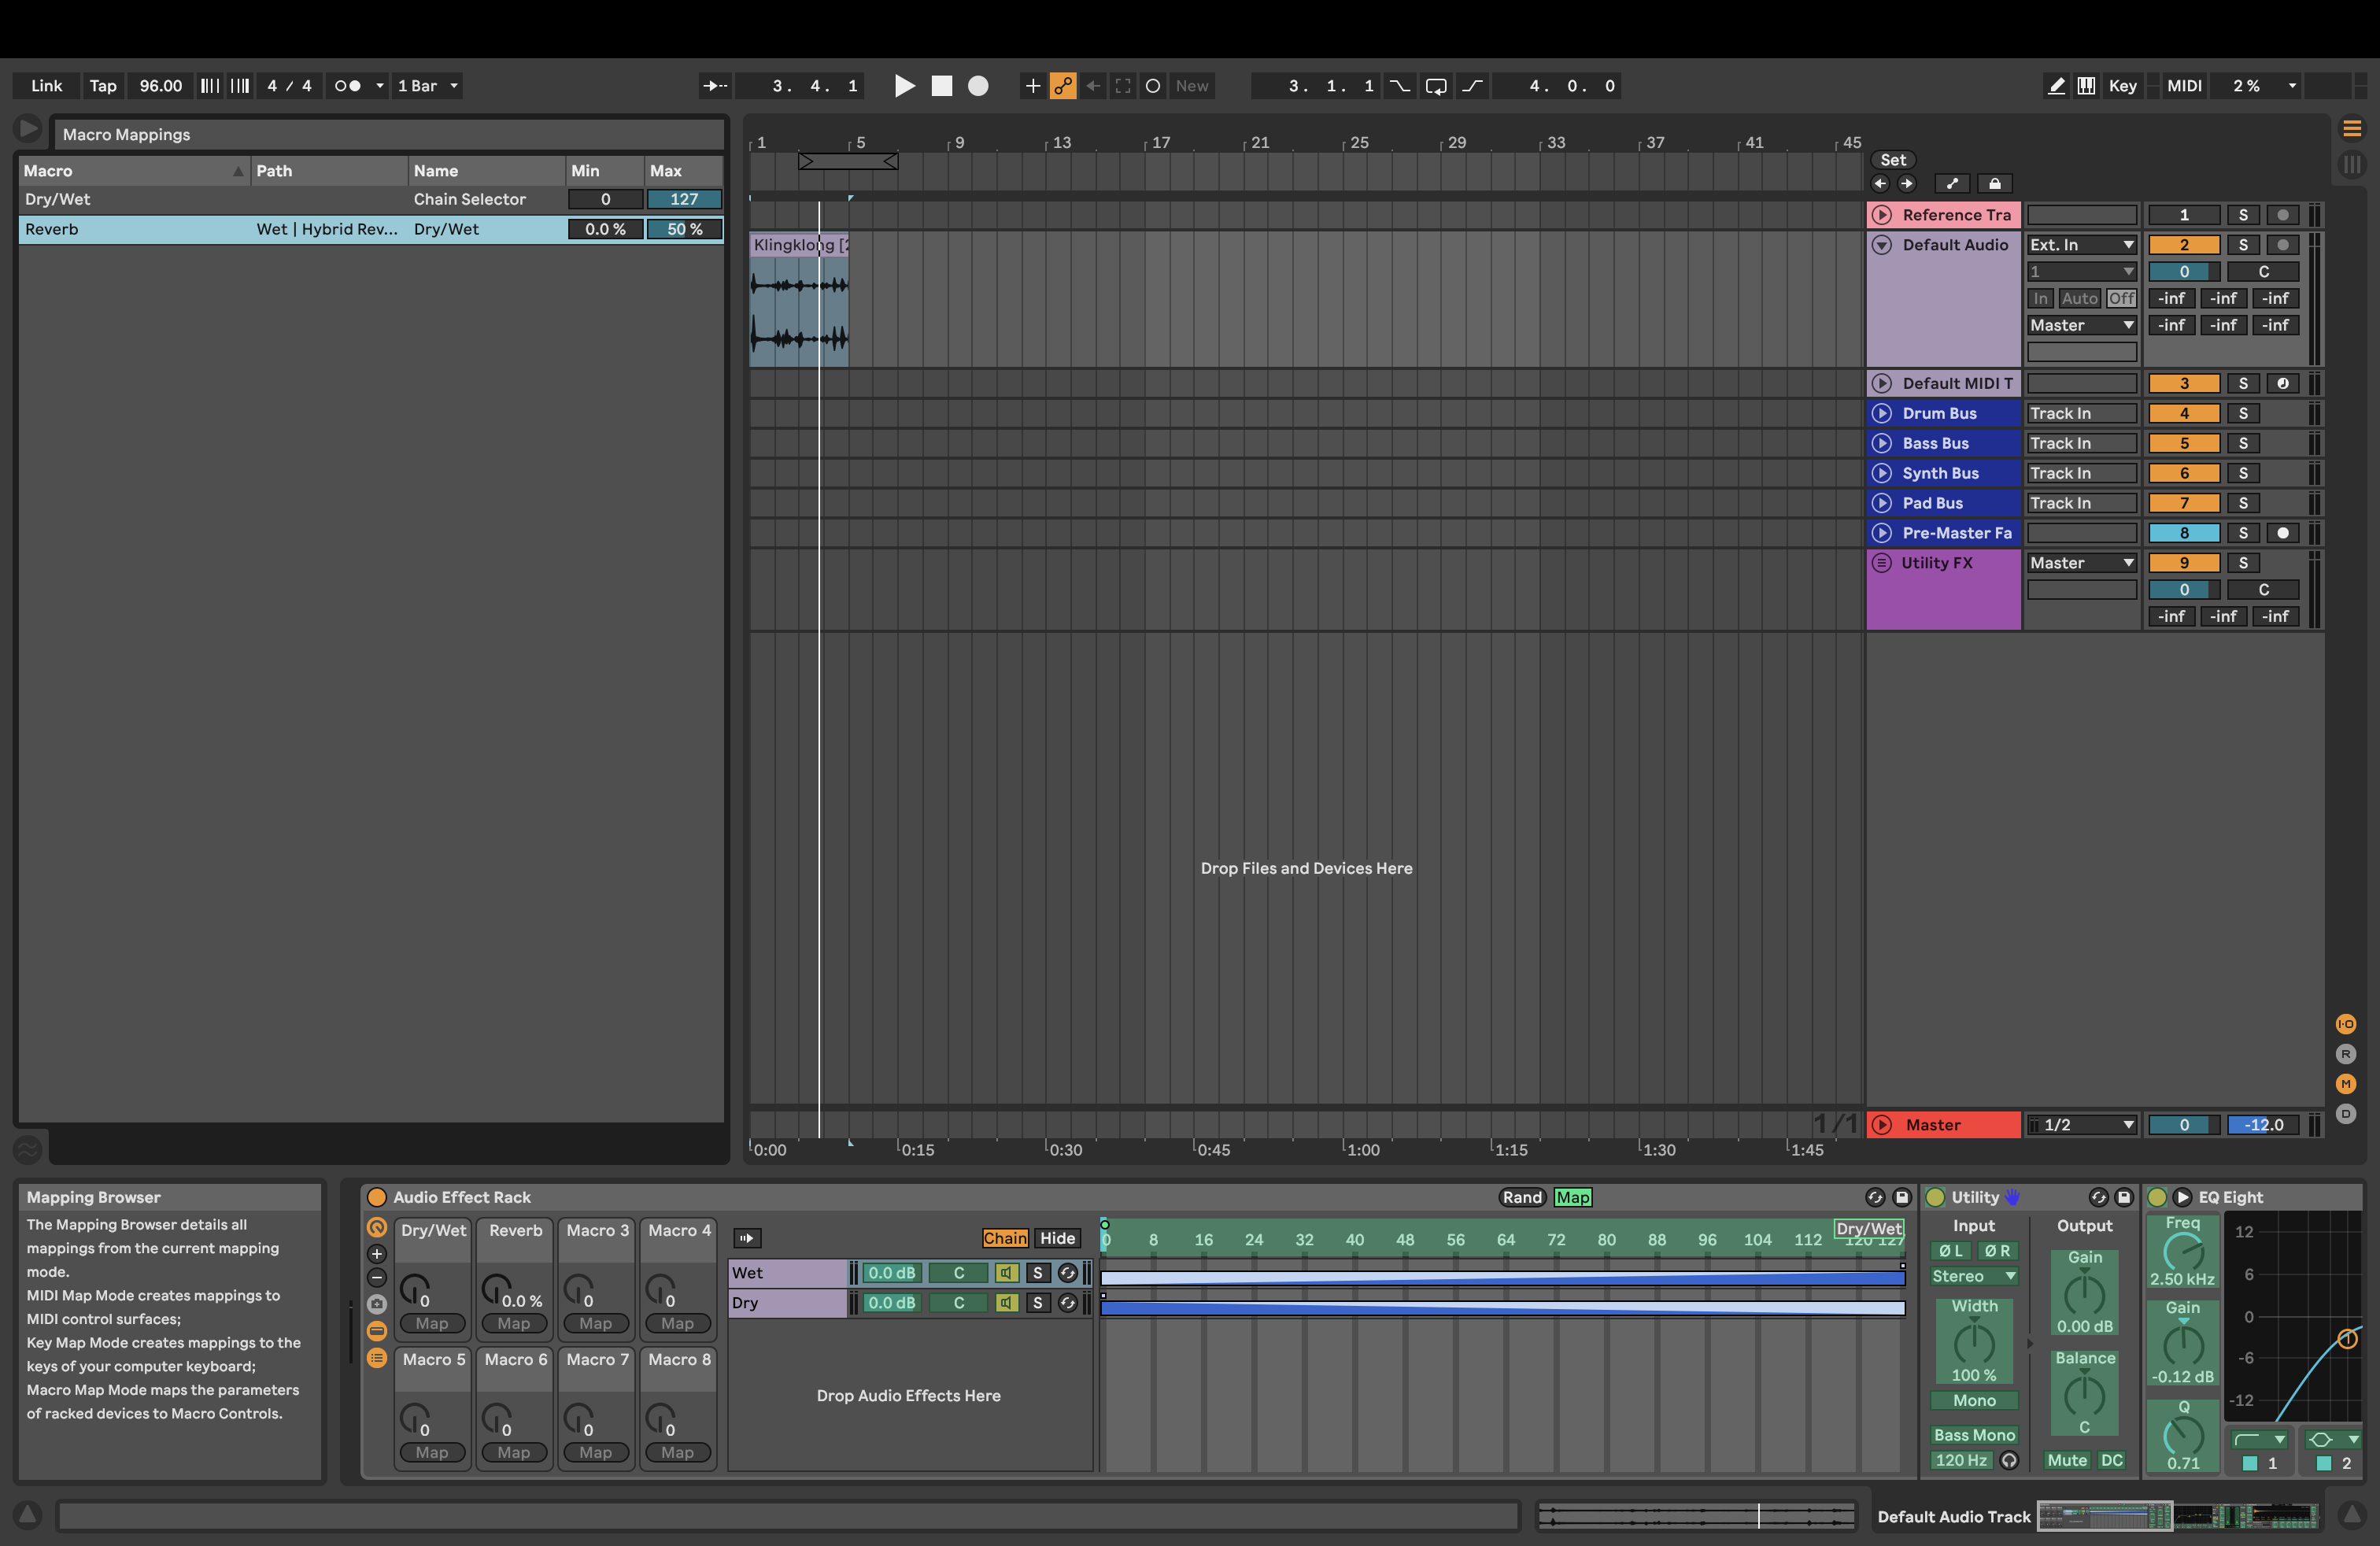Save the Audio Effect Rack preset
This screenshot has width=2380, height=1546.
tap(1902, 1198)
